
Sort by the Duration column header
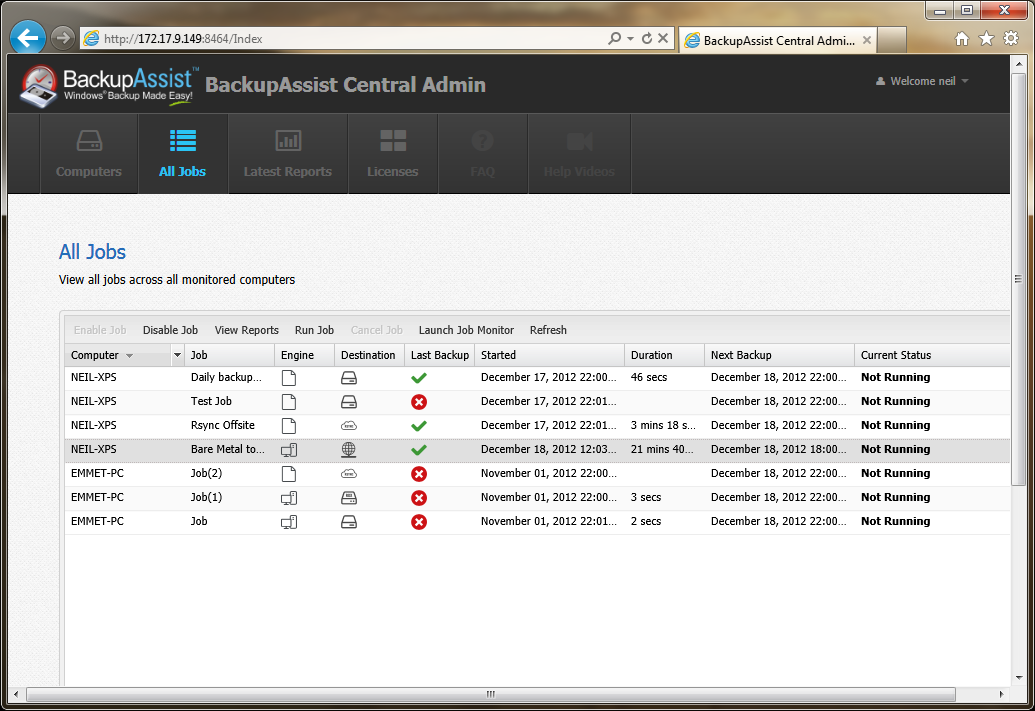coord(664,355)
